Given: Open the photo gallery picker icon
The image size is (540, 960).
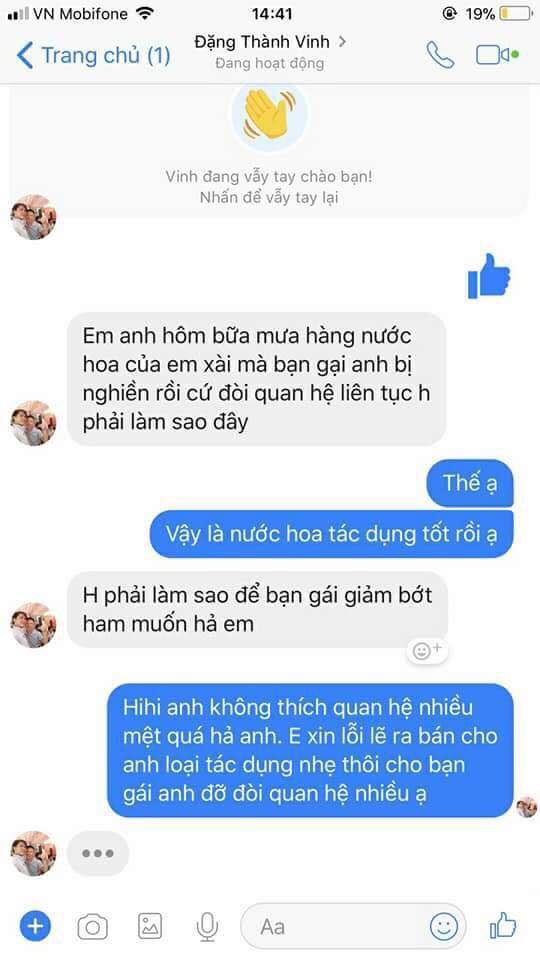Looking at the screenshot, I should point(150,926).
